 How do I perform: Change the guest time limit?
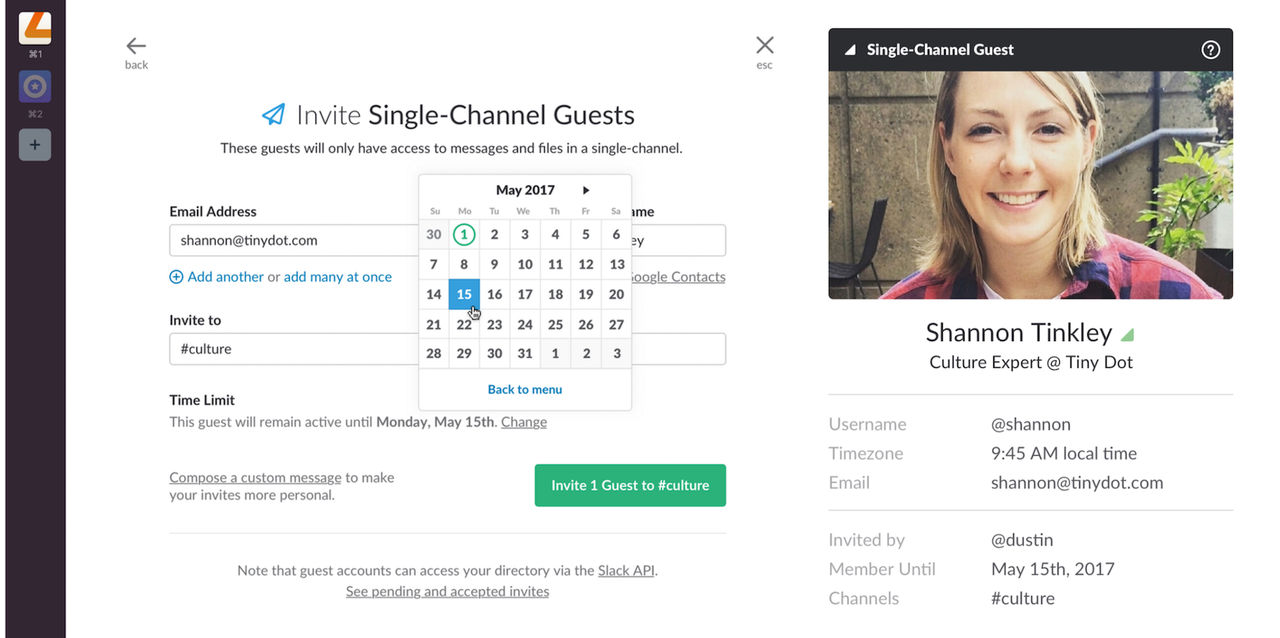pos(524,422)
